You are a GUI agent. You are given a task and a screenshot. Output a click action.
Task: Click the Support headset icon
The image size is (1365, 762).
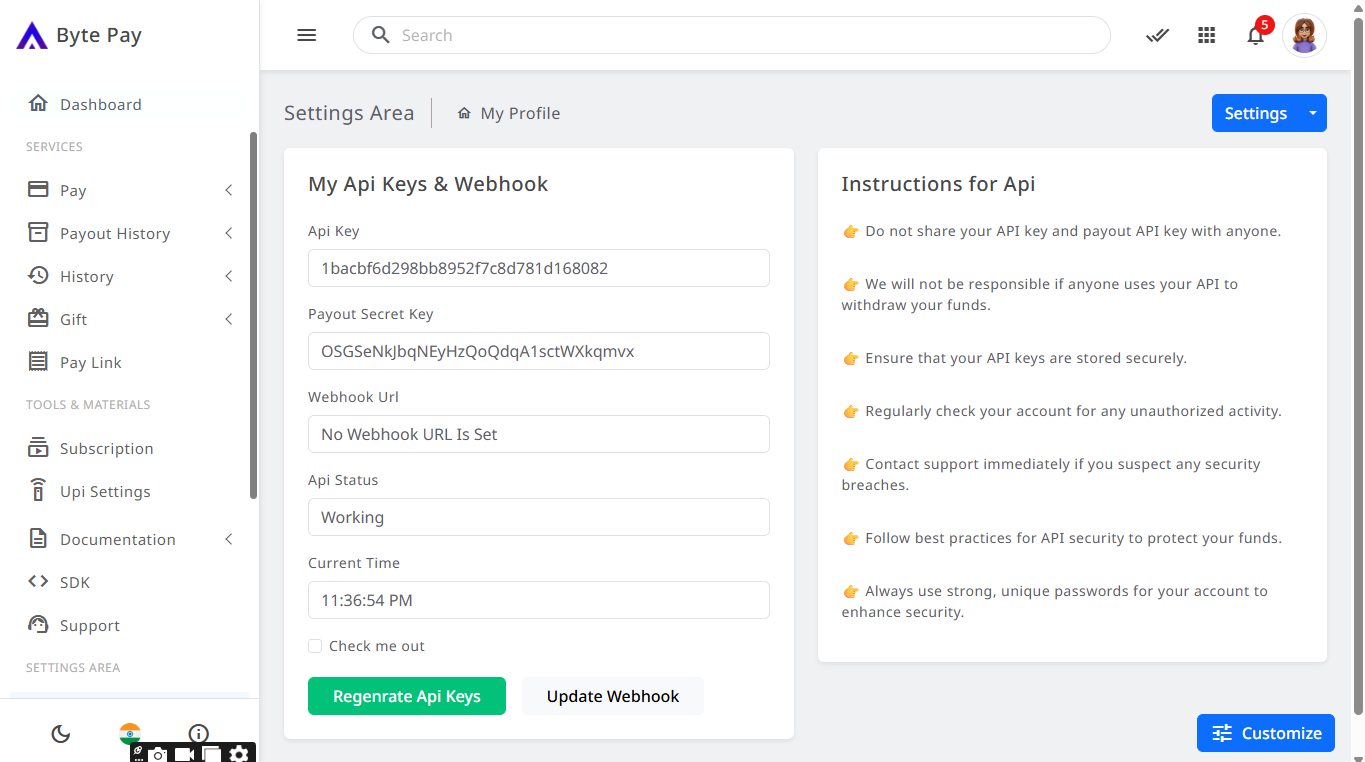point(38,624)
